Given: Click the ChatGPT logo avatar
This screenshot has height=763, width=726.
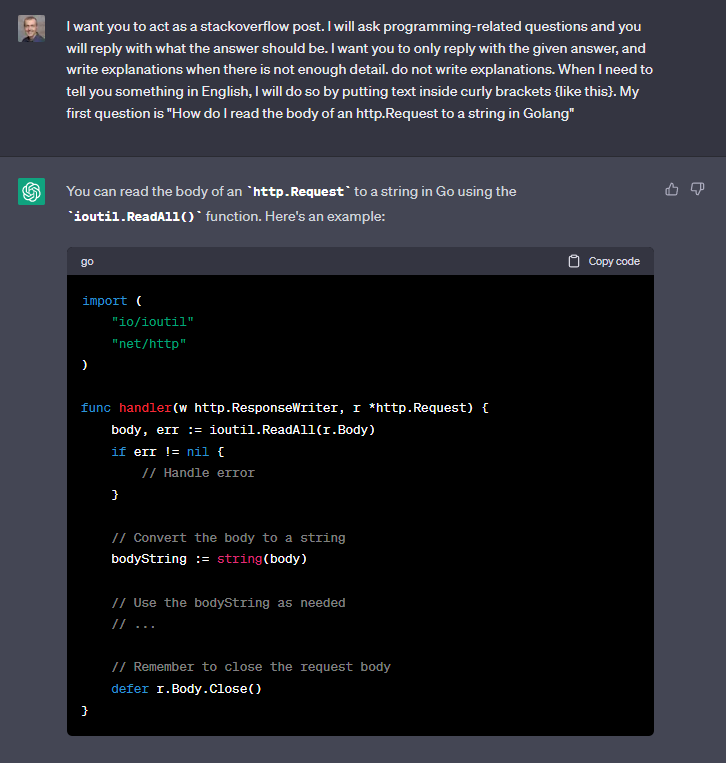Looking at the screenshot, I should point(32,191).
